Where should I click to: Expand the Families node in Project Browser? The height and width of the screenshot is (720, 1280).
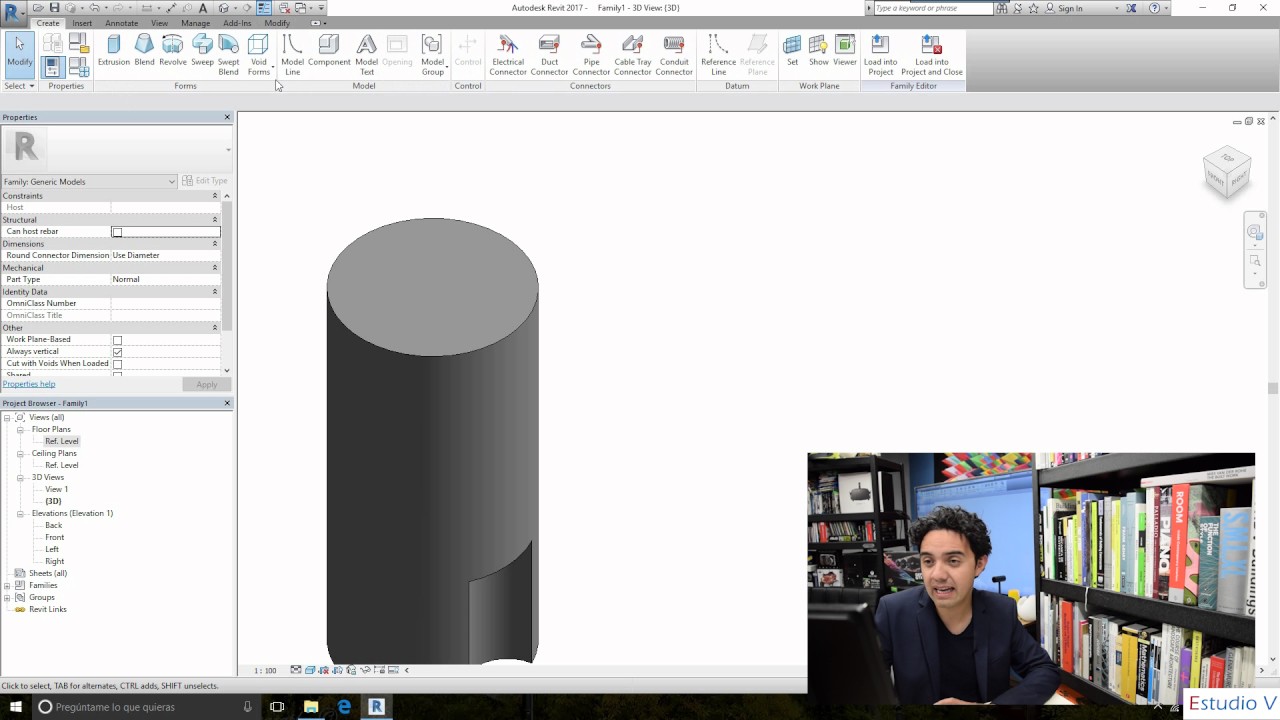7,585
